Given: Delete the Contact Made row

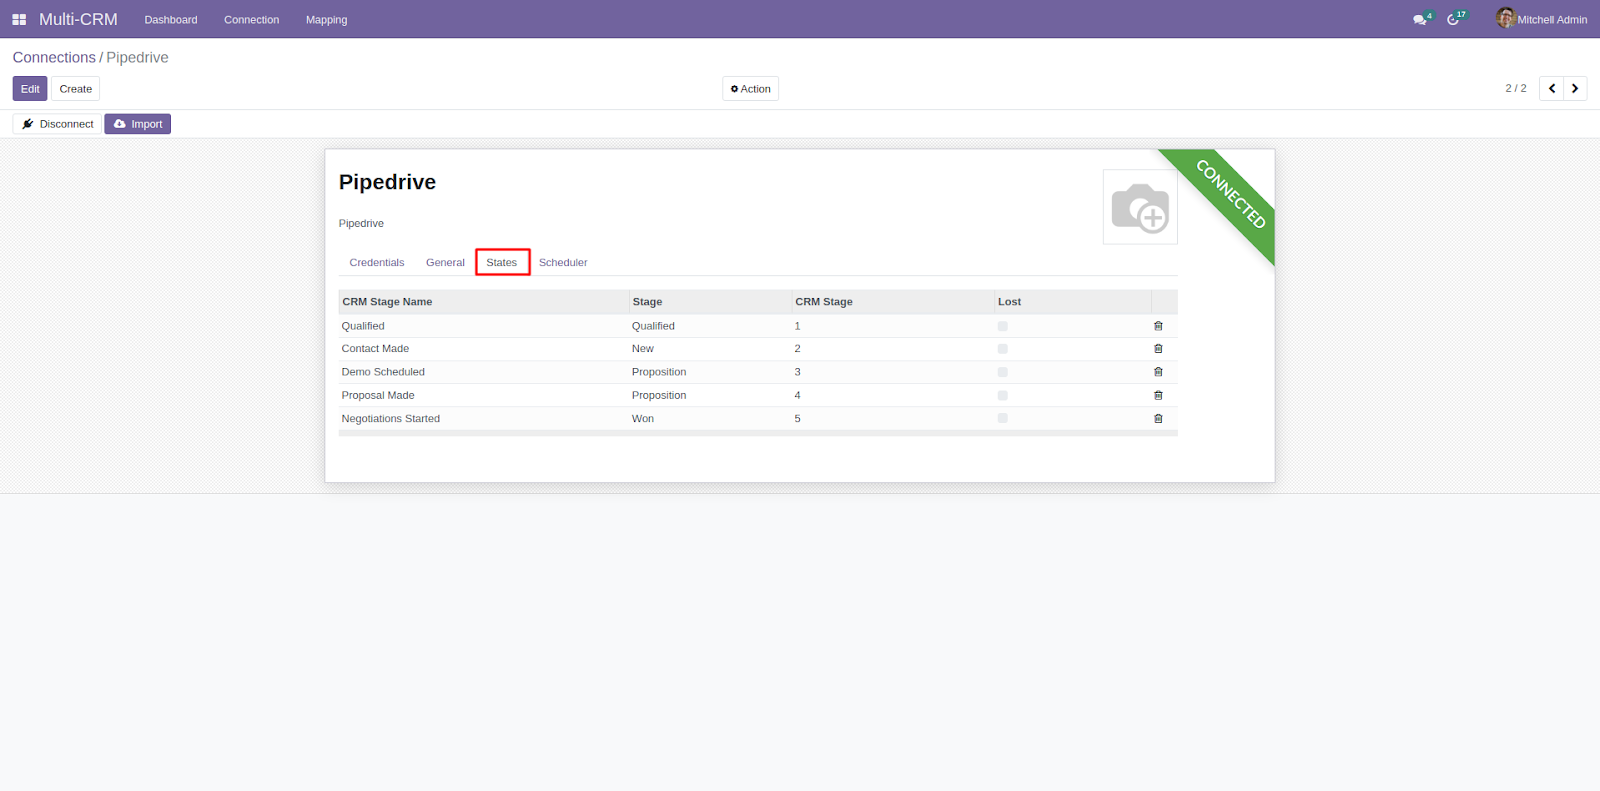Looking at the screenshot, I should 1158,349.
